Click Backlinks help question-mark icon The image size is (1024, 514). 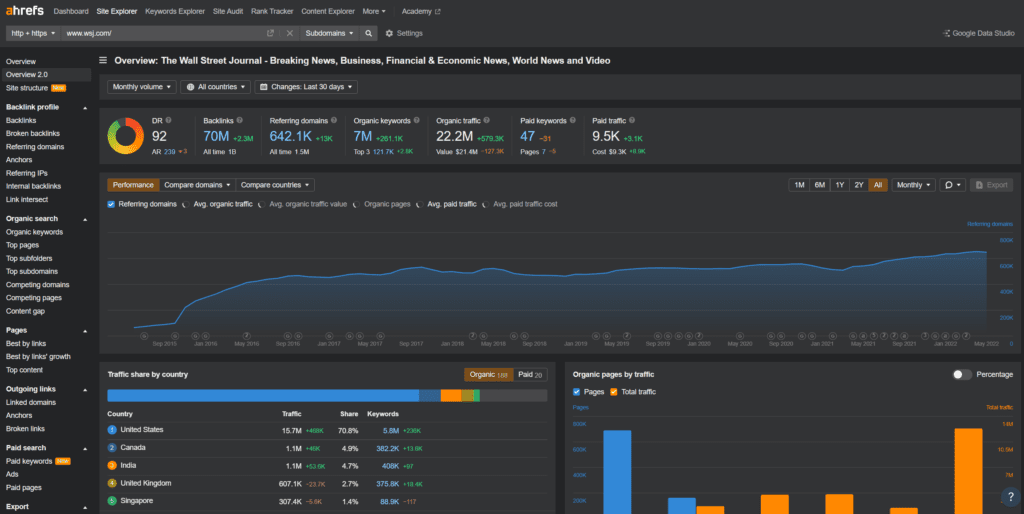point(240,120)
